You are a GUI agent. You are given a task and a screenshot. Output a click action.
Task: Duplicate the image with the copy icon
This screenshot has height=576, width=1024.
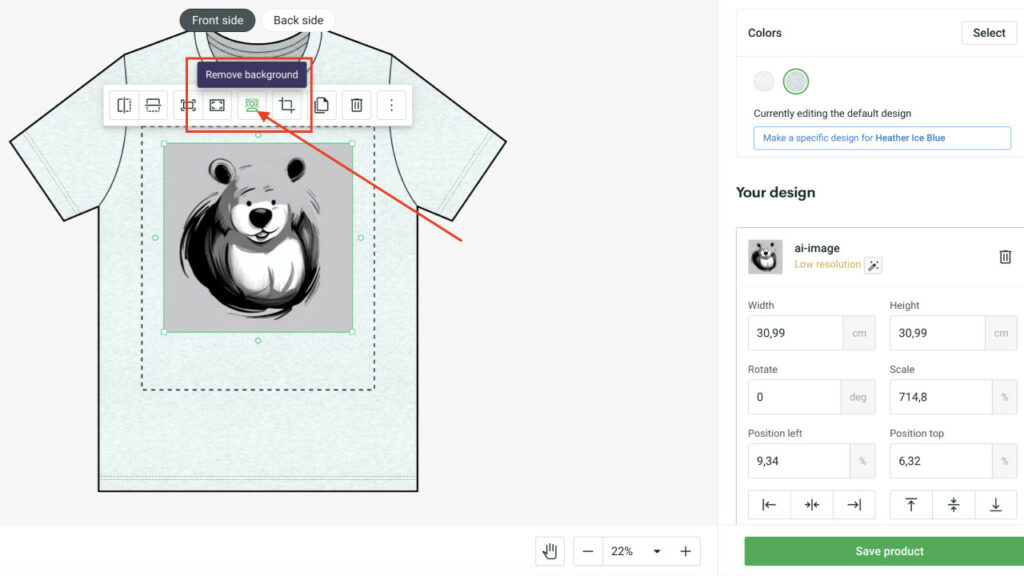tap(322, 105)
